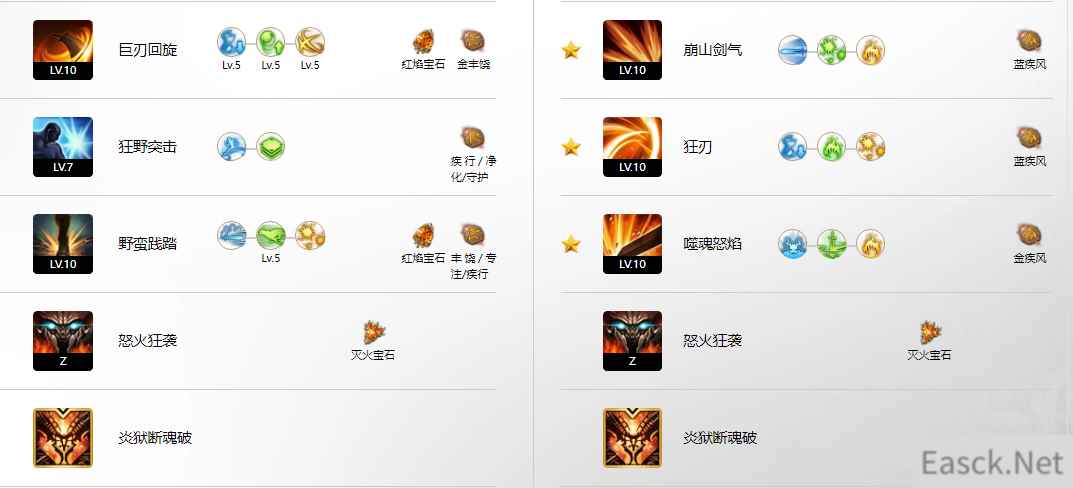This screenshot has height=488, width=1073.
Task: Click the 狂野突击 skill name text
Action: pyautogui.click(x=147, y=146)
